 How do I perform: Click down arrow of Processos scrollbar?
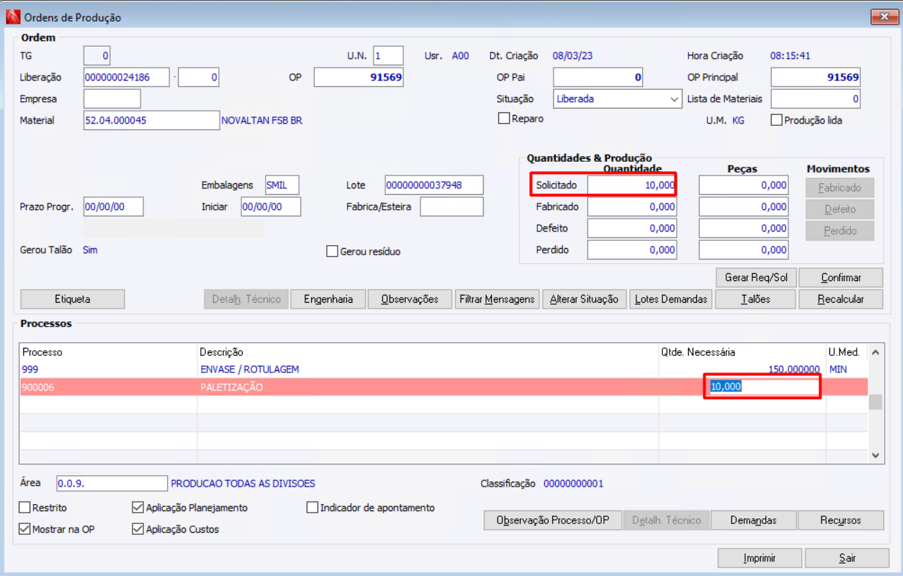(x=875, y=455)
